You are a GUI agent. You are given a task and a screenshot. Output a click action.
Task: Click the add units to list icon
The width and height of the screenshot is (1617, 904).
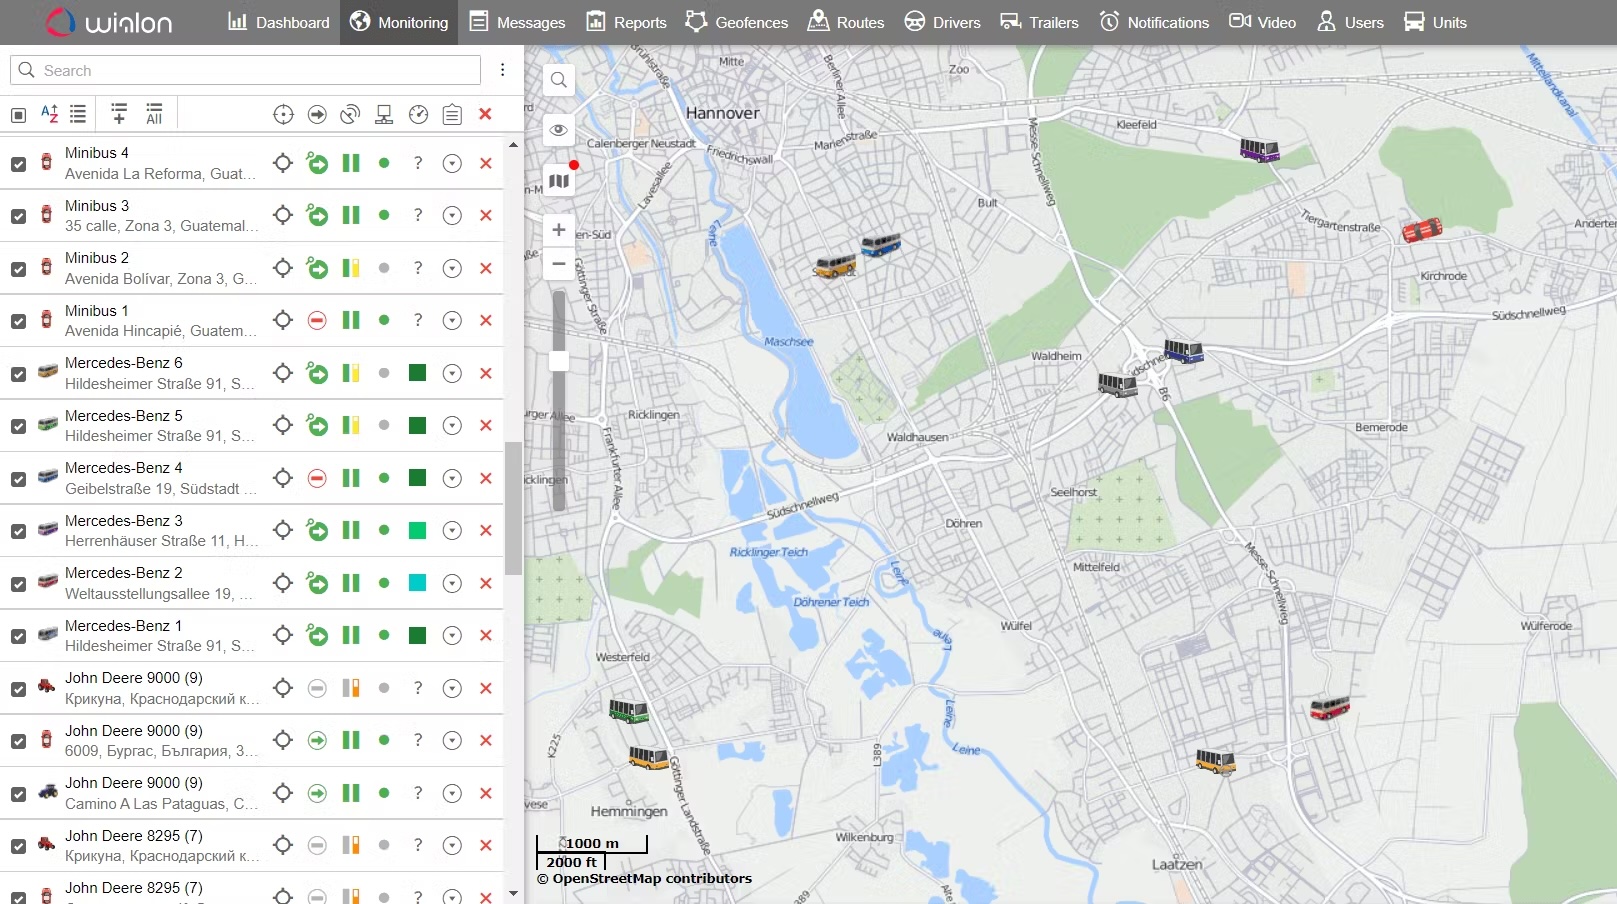(119, 114)
